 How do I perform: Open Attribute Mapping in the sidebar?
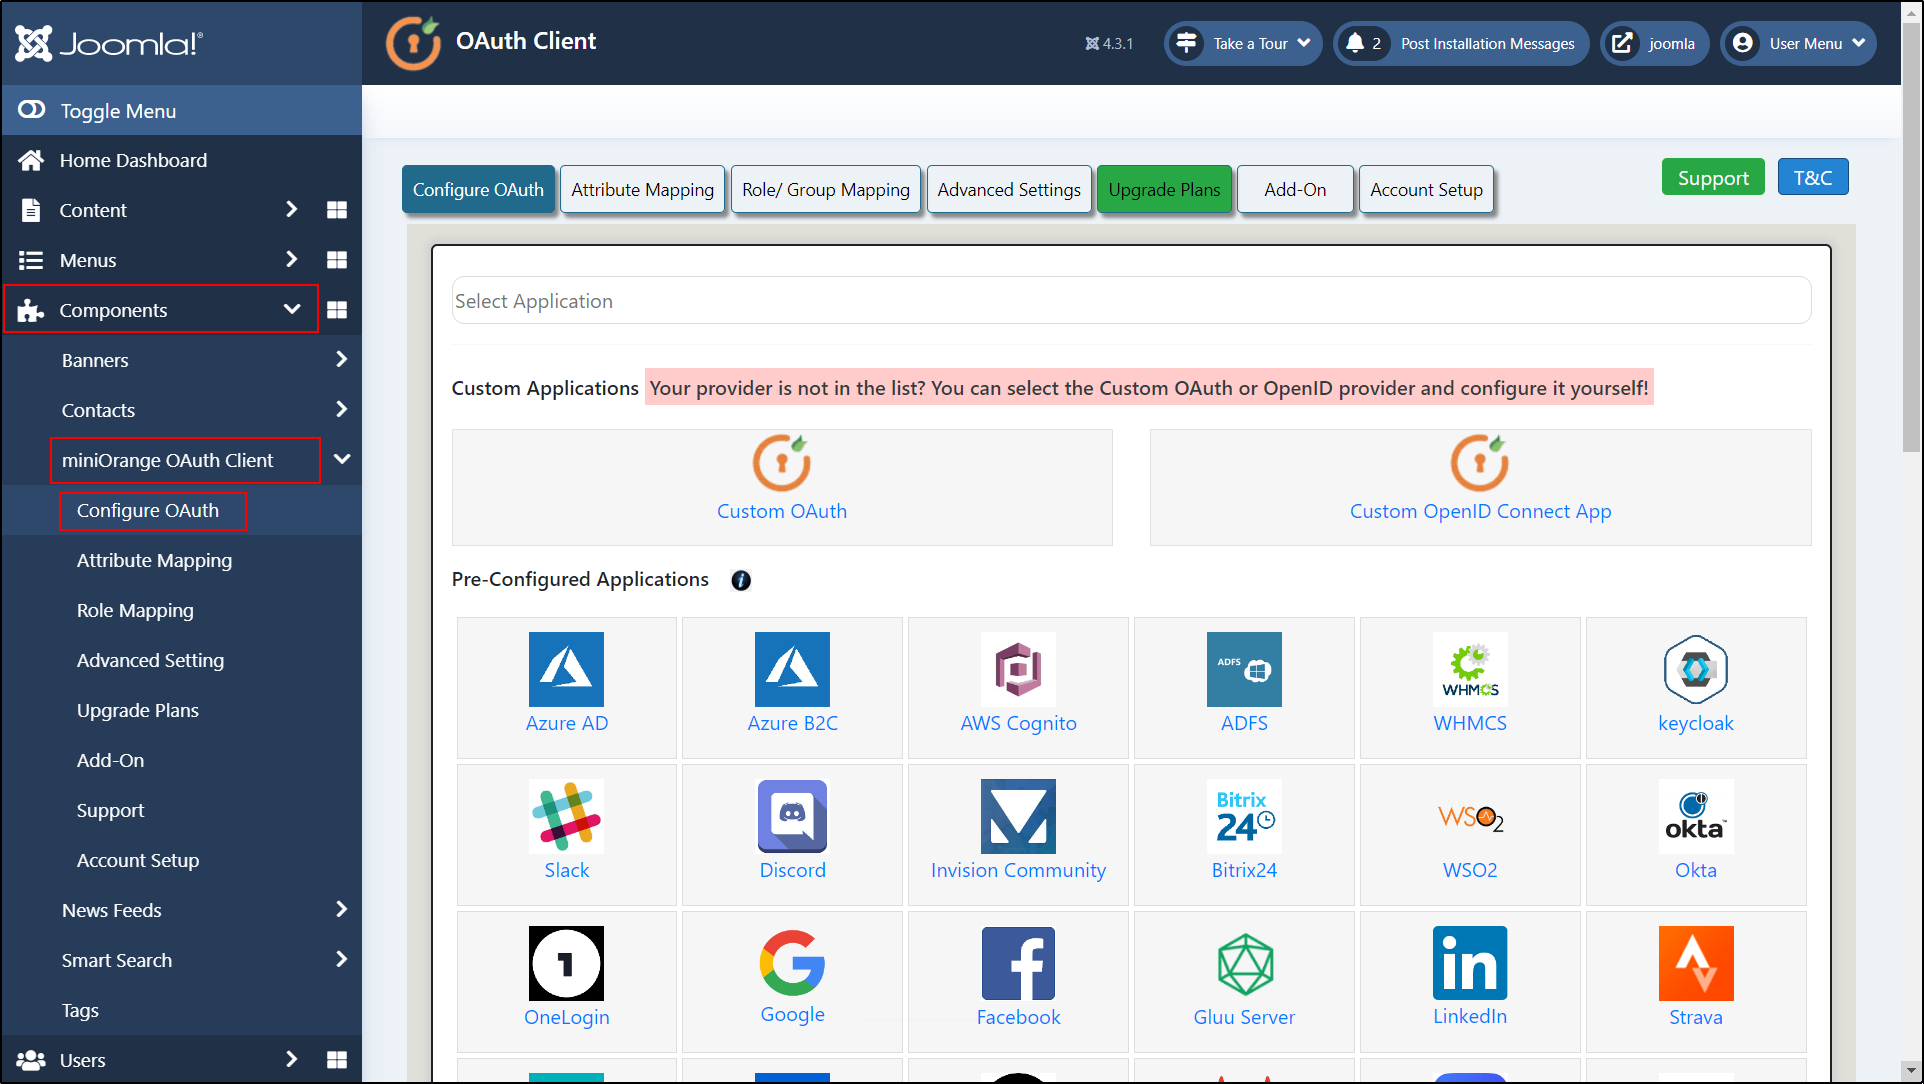pyautogui.click(x=154, y=560)
